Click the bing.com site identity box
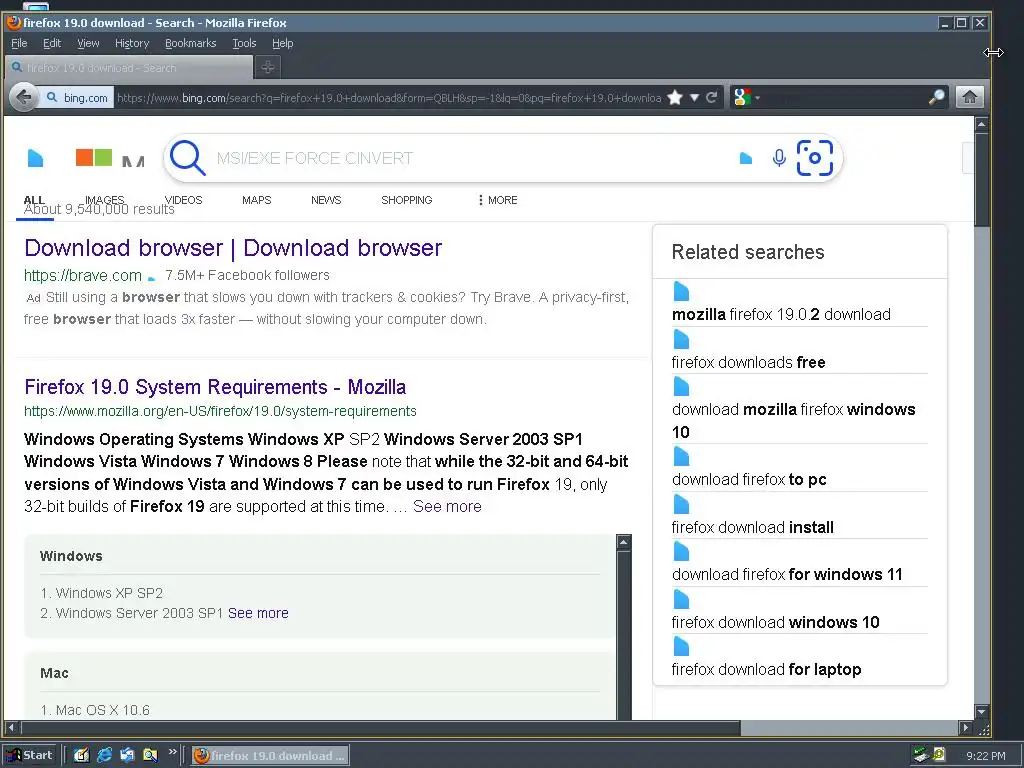 [77, 98]
